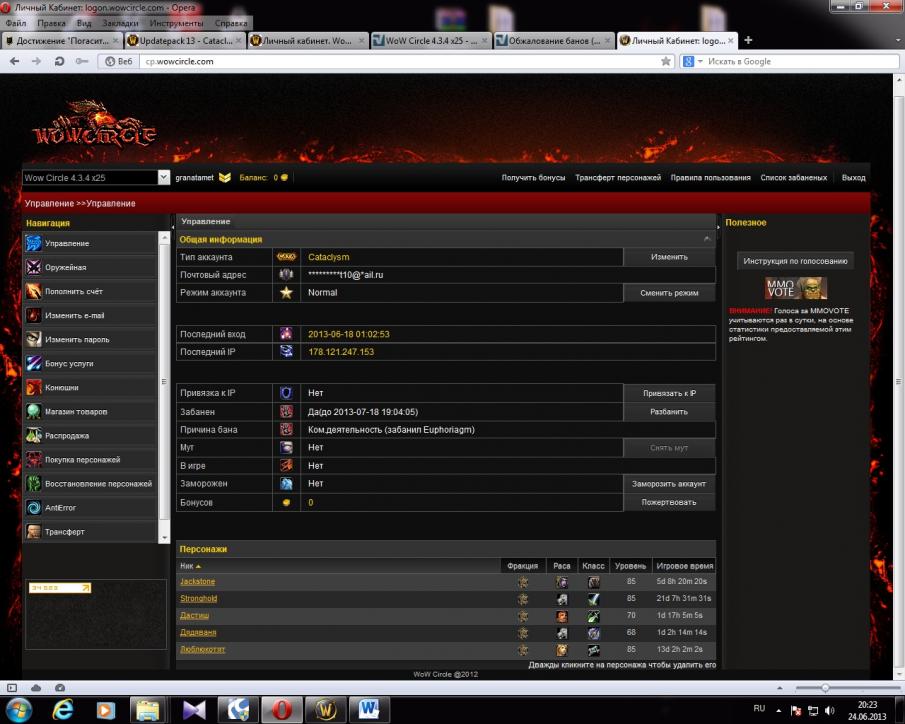Open the Jackstone character link

click(197, 581)
